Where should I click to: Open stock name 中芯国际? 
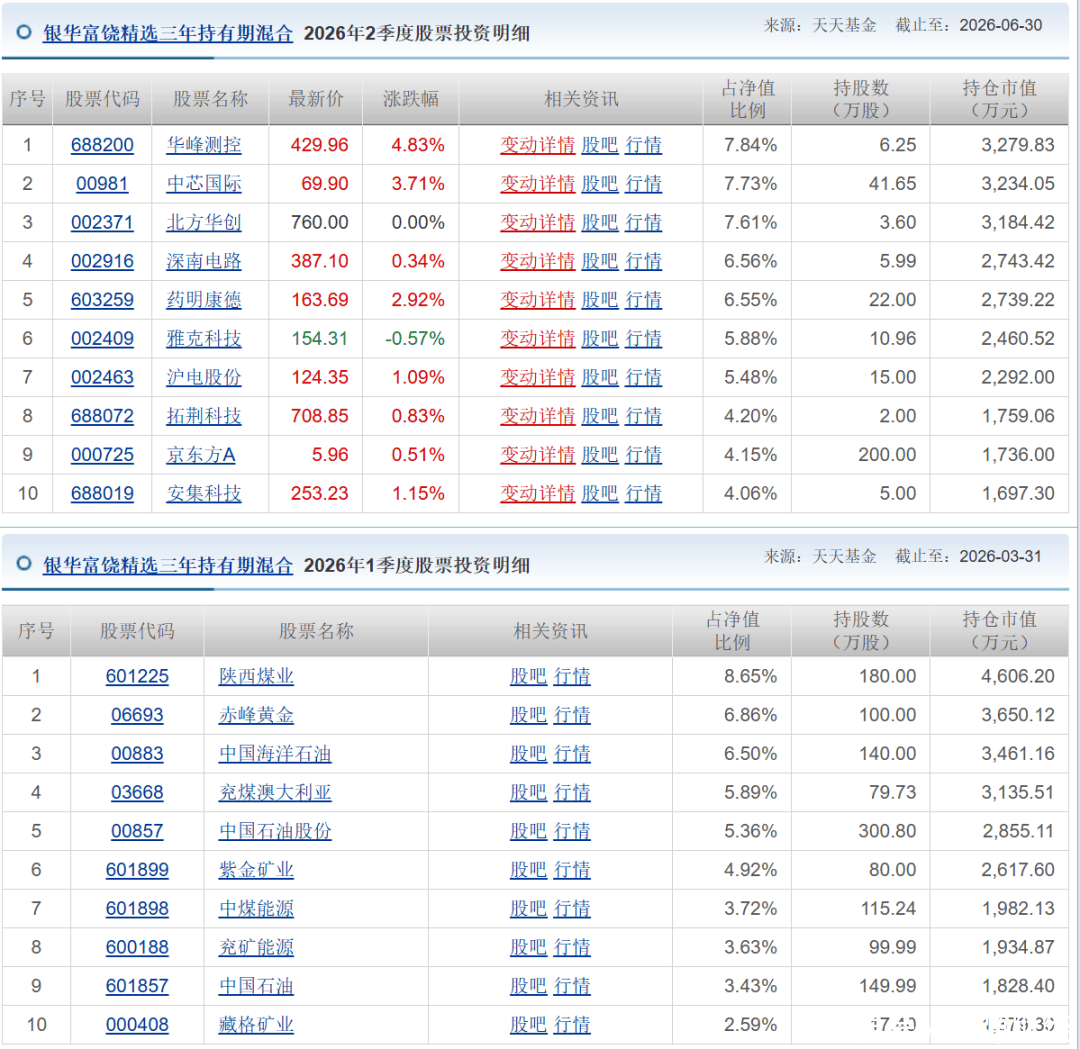204,184
